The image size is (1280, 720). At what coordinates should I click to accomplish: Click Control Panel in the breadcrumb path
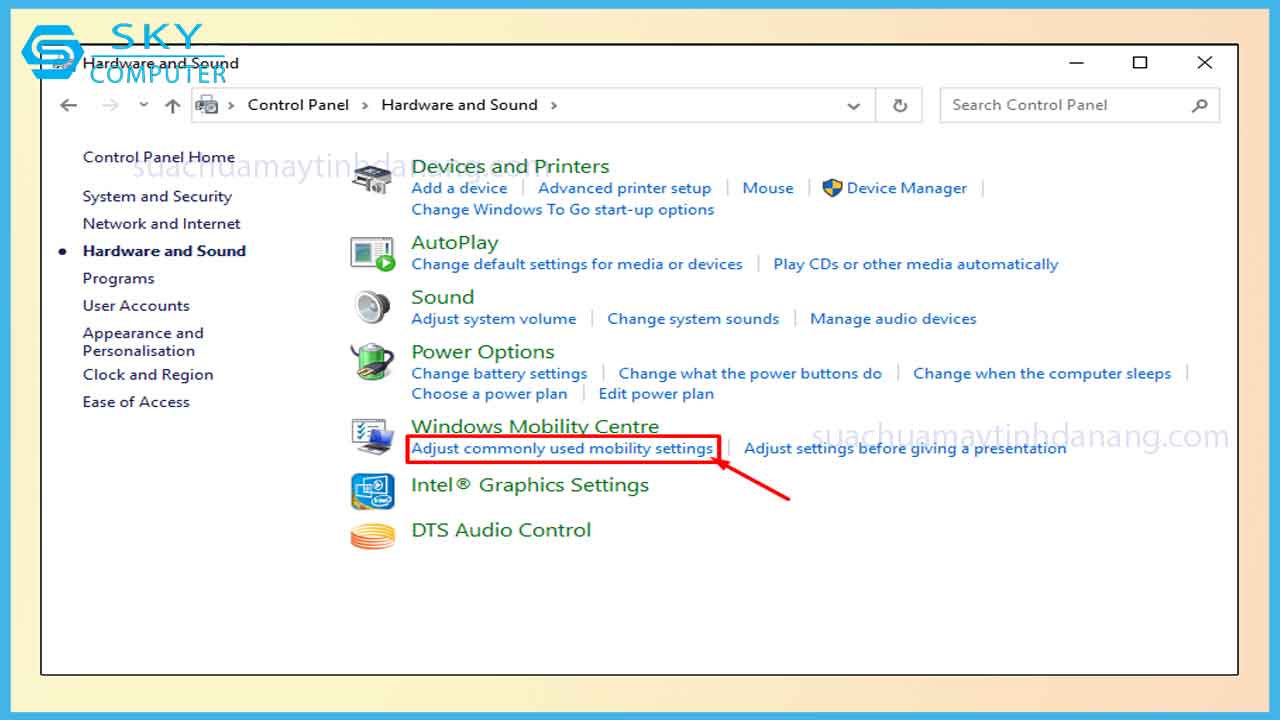[x=298, y=105]
